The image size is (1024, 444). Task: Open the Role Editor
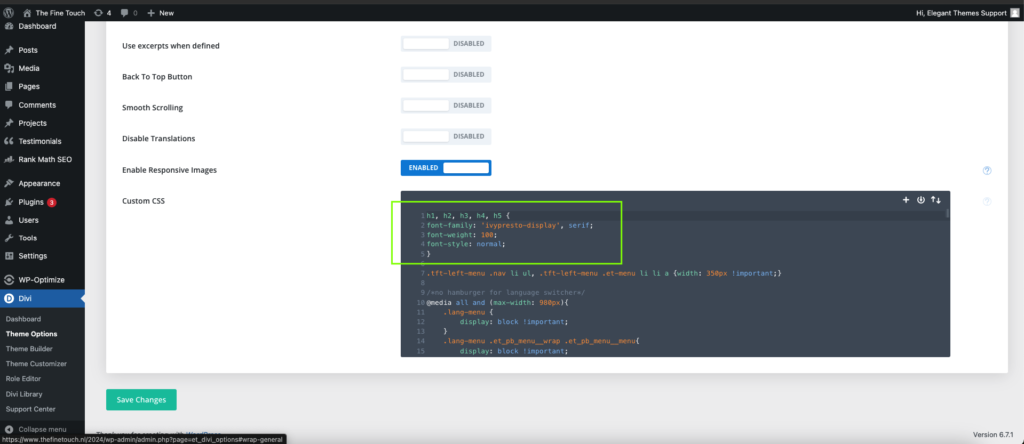(x=24, y=379)
